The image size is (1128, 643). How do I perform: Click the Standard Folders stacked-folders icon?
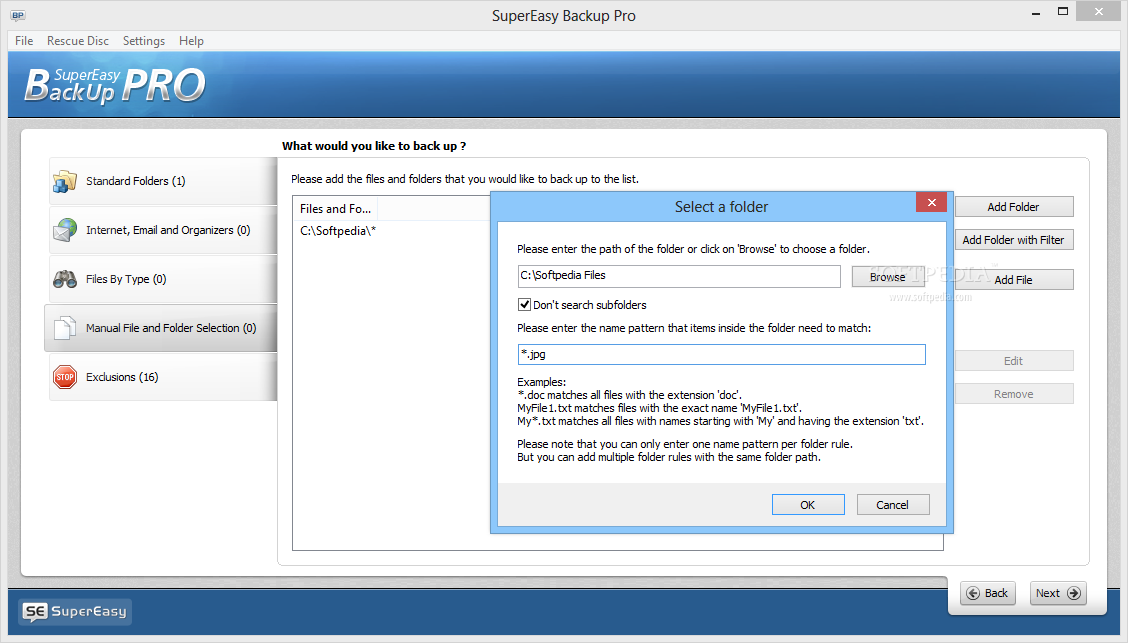point(65,181)
